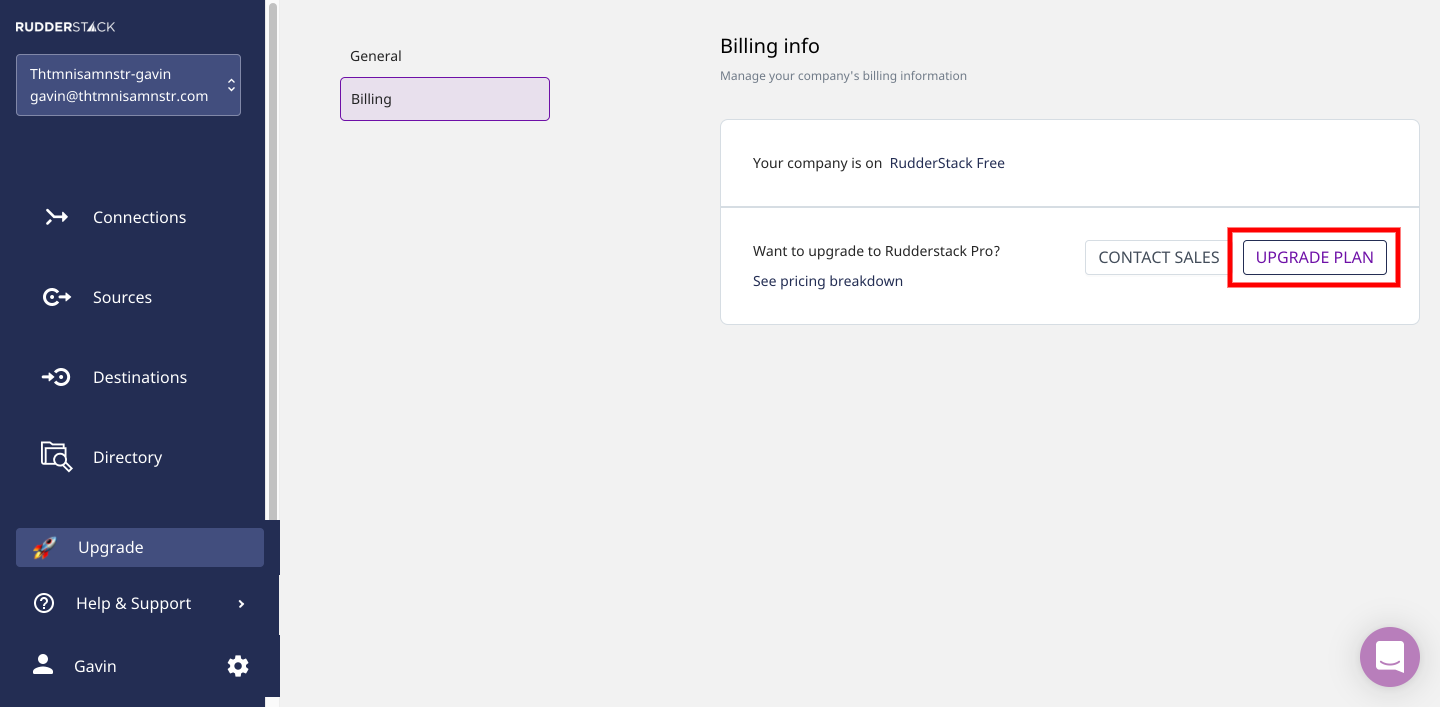Open the chat support bubble
The width and height of the screenshot is (1440, 707).
[1390, 657]
